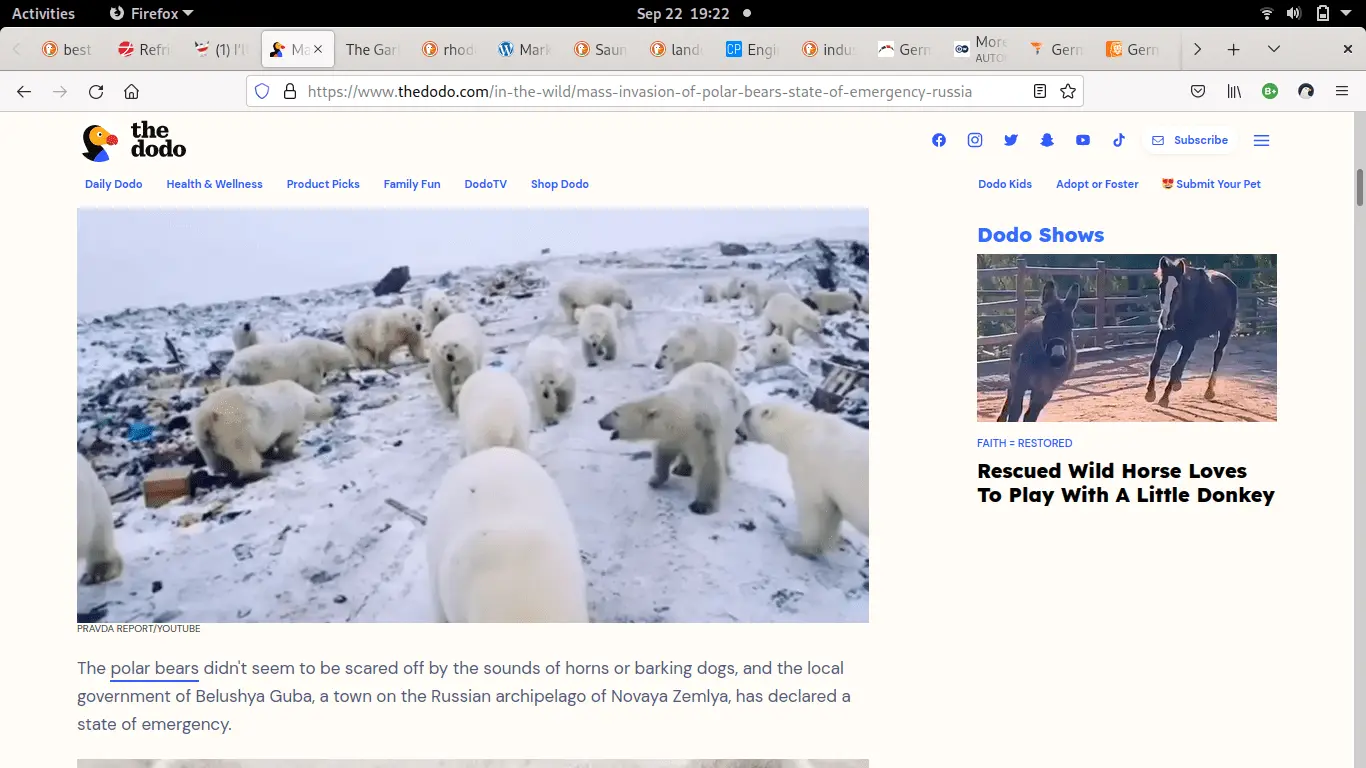The height and width of the screenshot is (768, 1366).
Task: Click the Twitter bird icon
Action: (x=1010, y=140)
